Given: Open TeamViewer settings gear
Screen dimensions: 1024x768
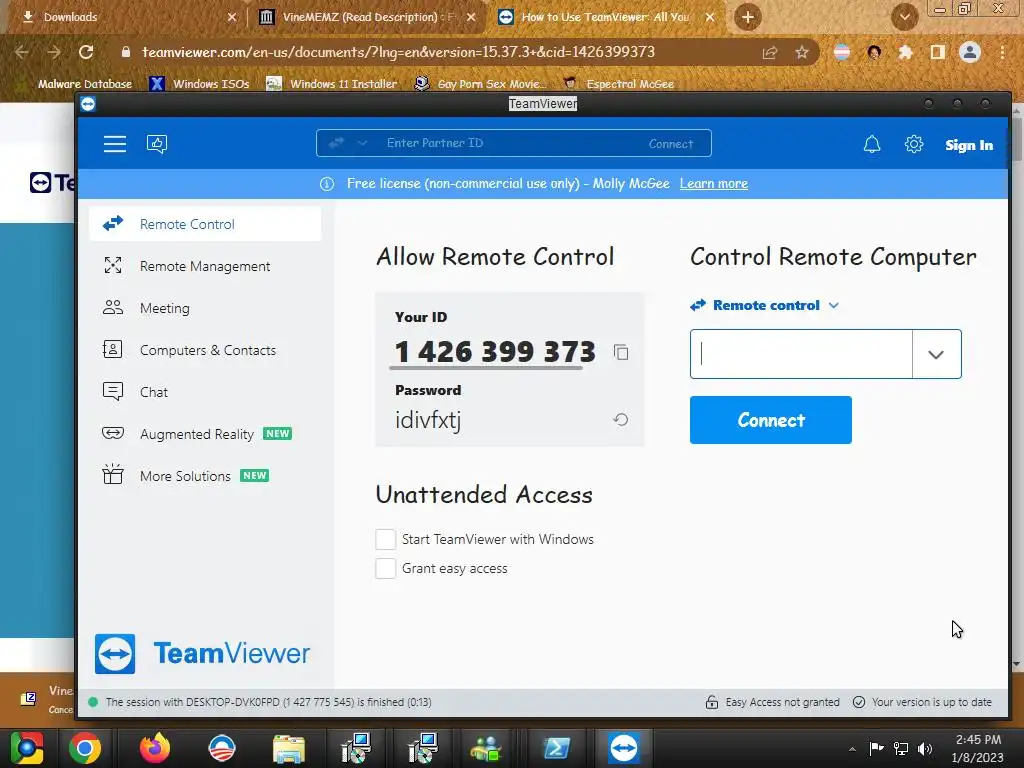Looking at the screenshot, I should (914, 144).
